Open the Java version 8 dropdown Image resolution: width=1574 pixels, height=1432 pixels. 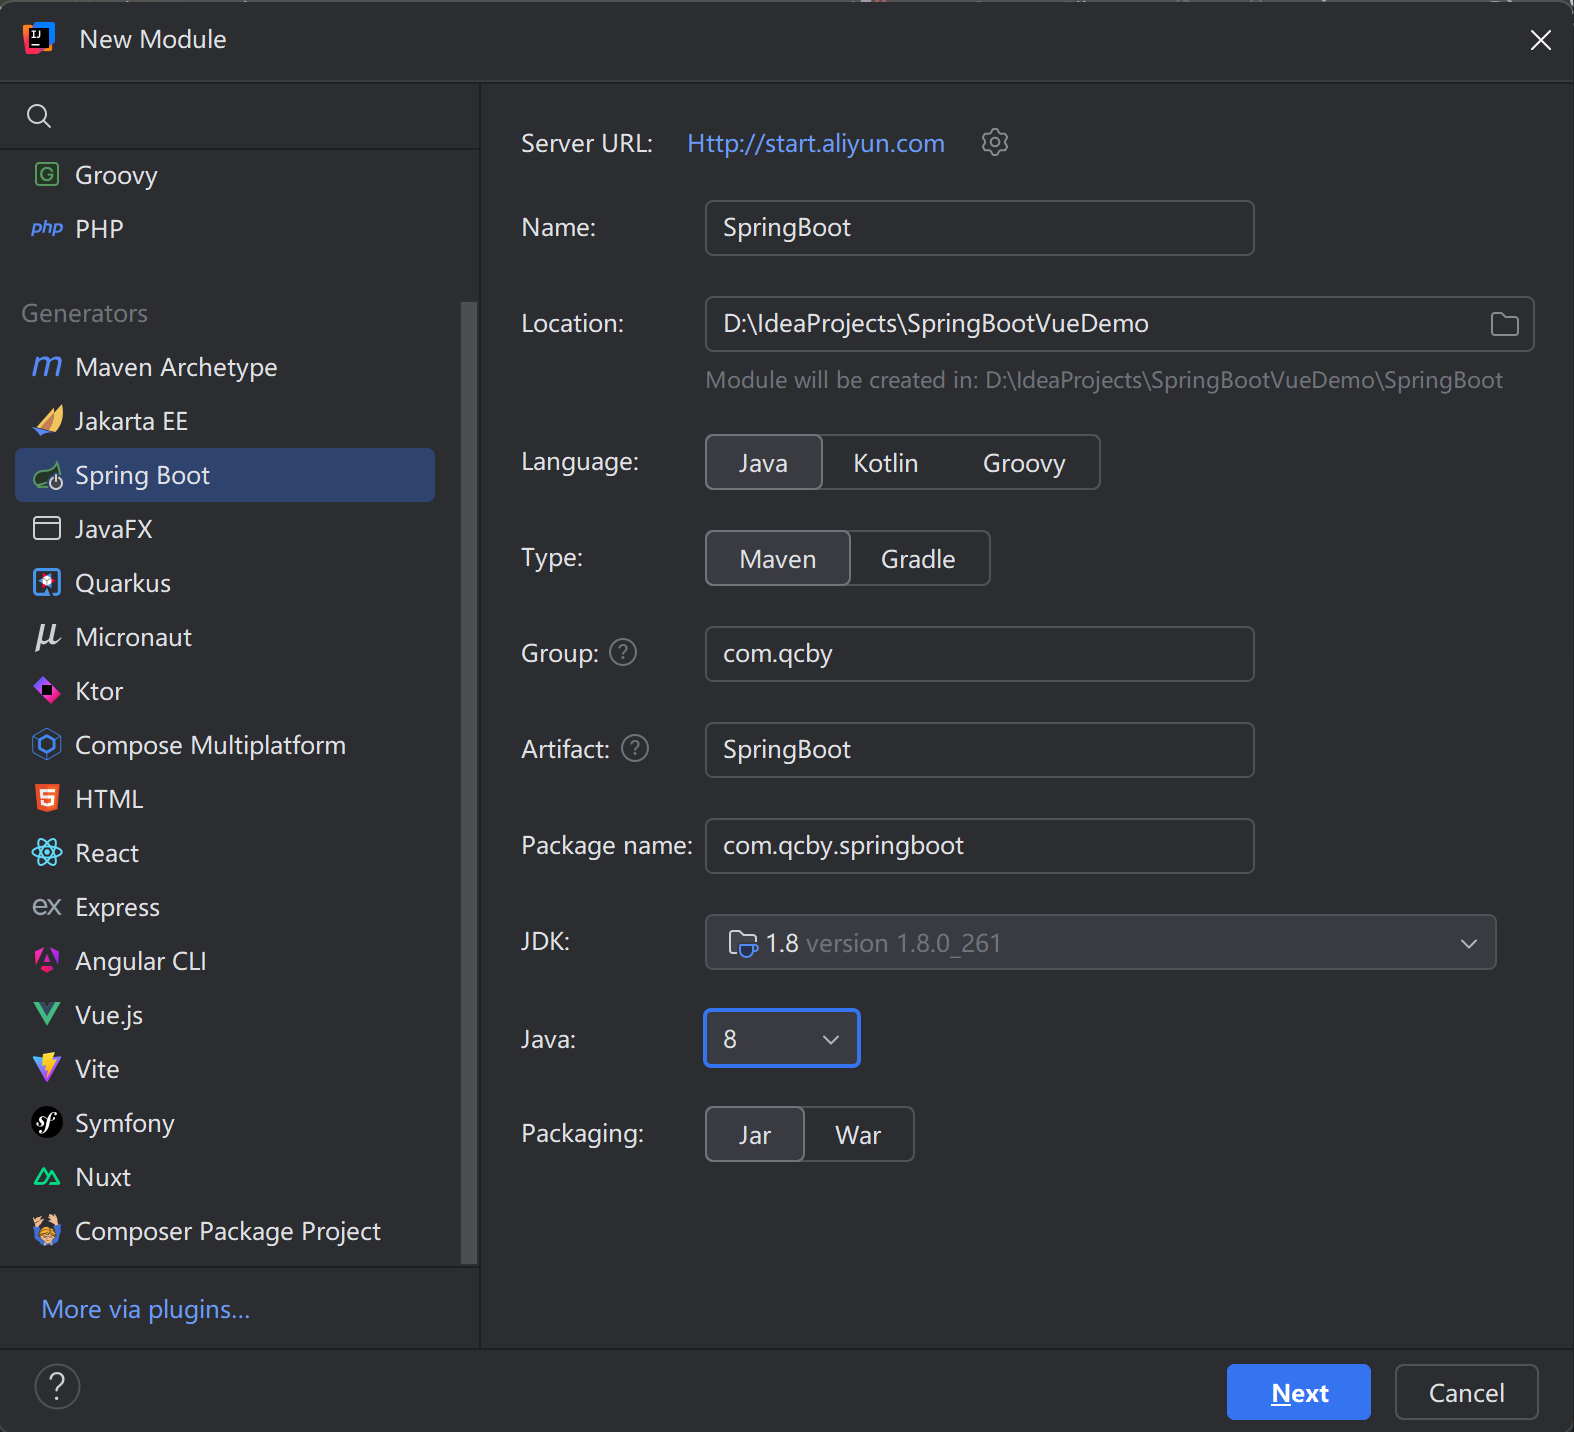coord(782,1038)
